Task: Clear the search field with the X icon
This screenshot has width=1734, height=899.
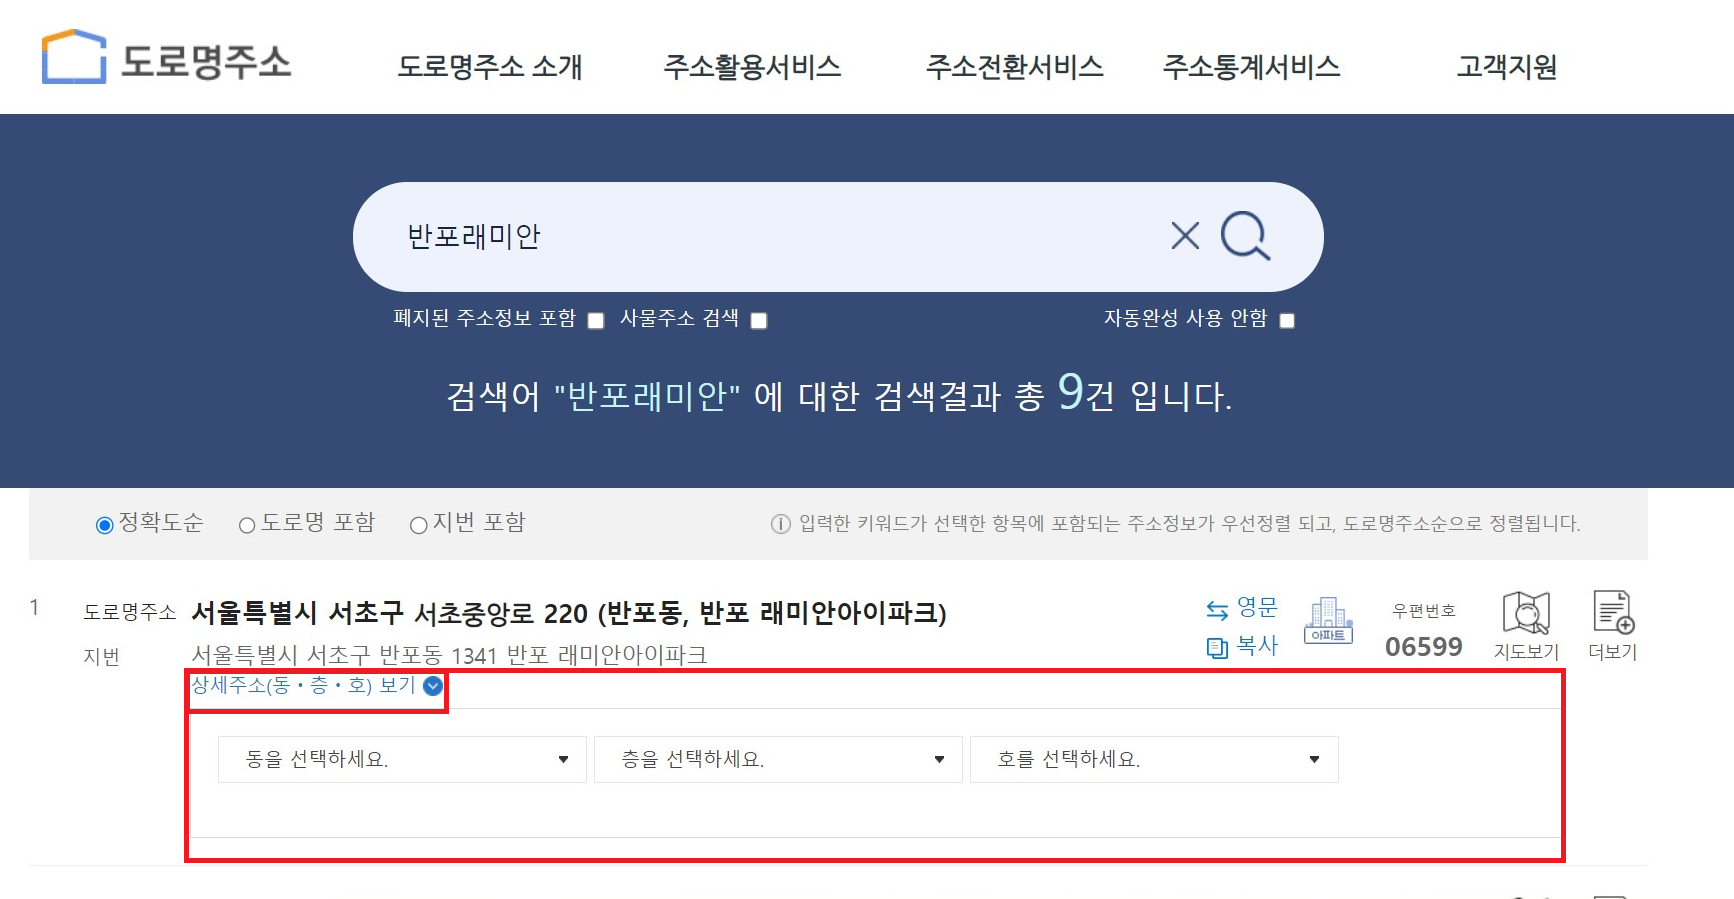Action: tap(1185, 236)
